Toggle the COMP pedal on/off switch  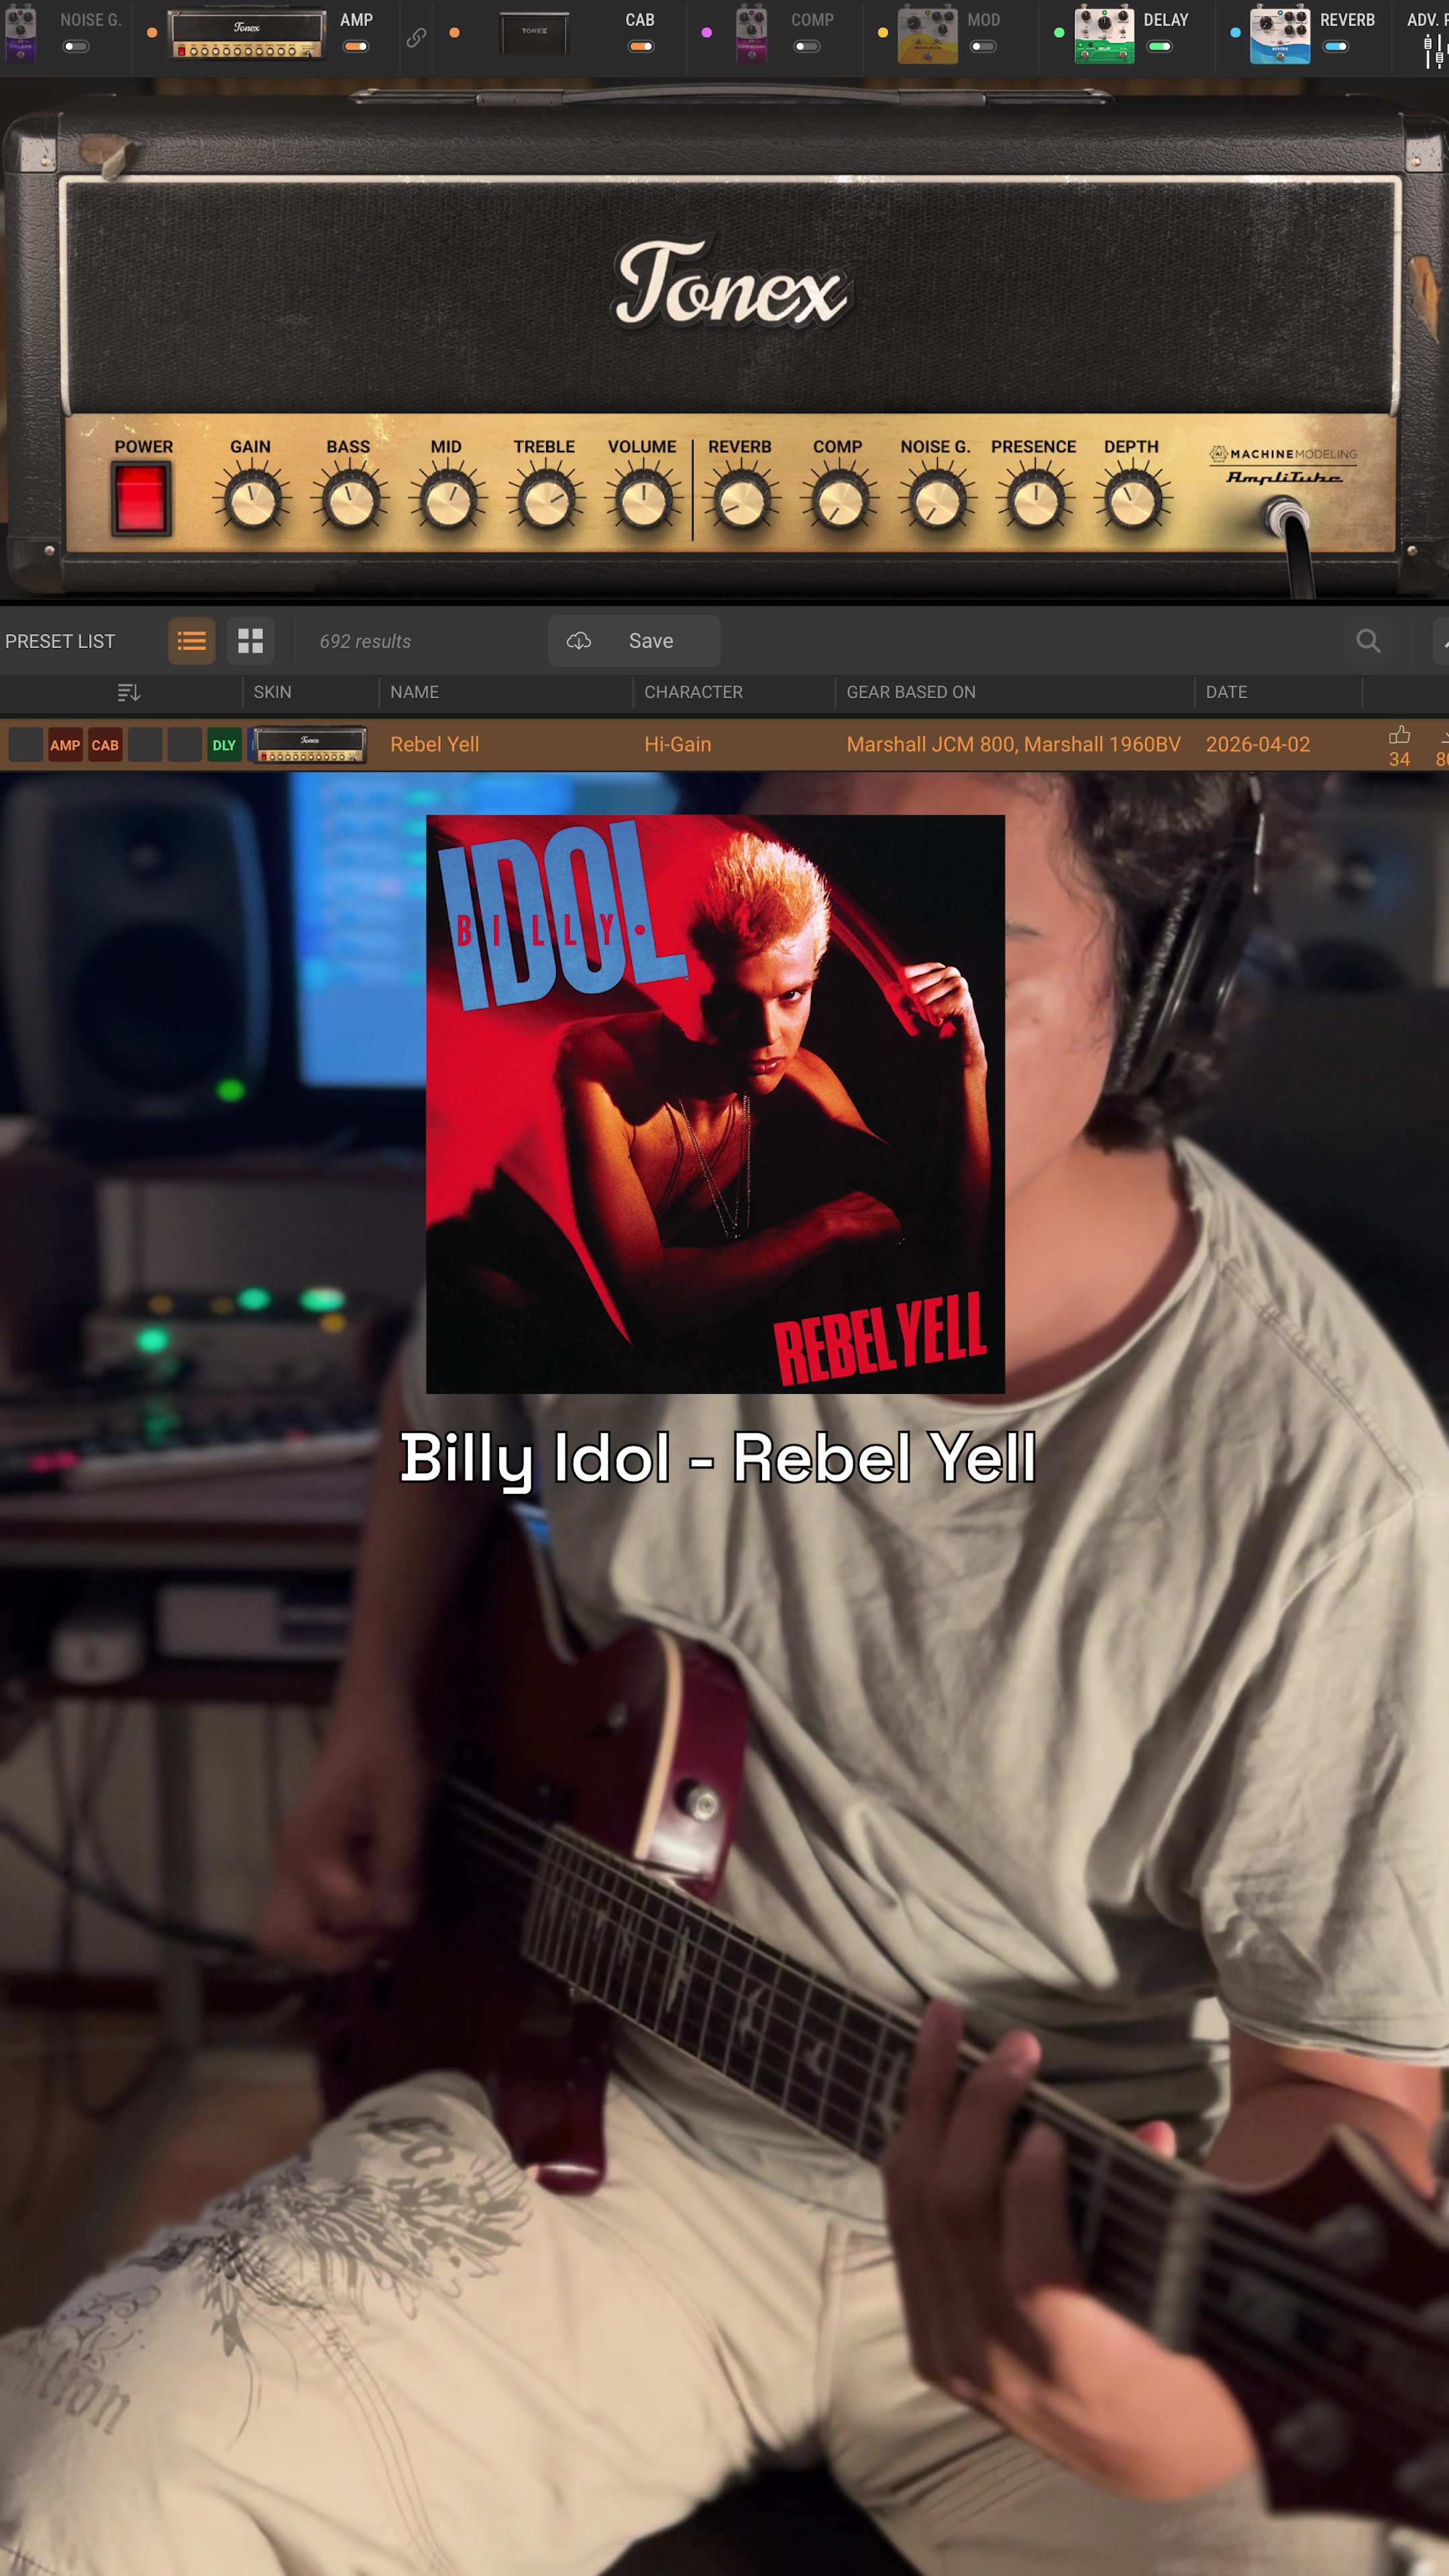[x=807, y=46]
